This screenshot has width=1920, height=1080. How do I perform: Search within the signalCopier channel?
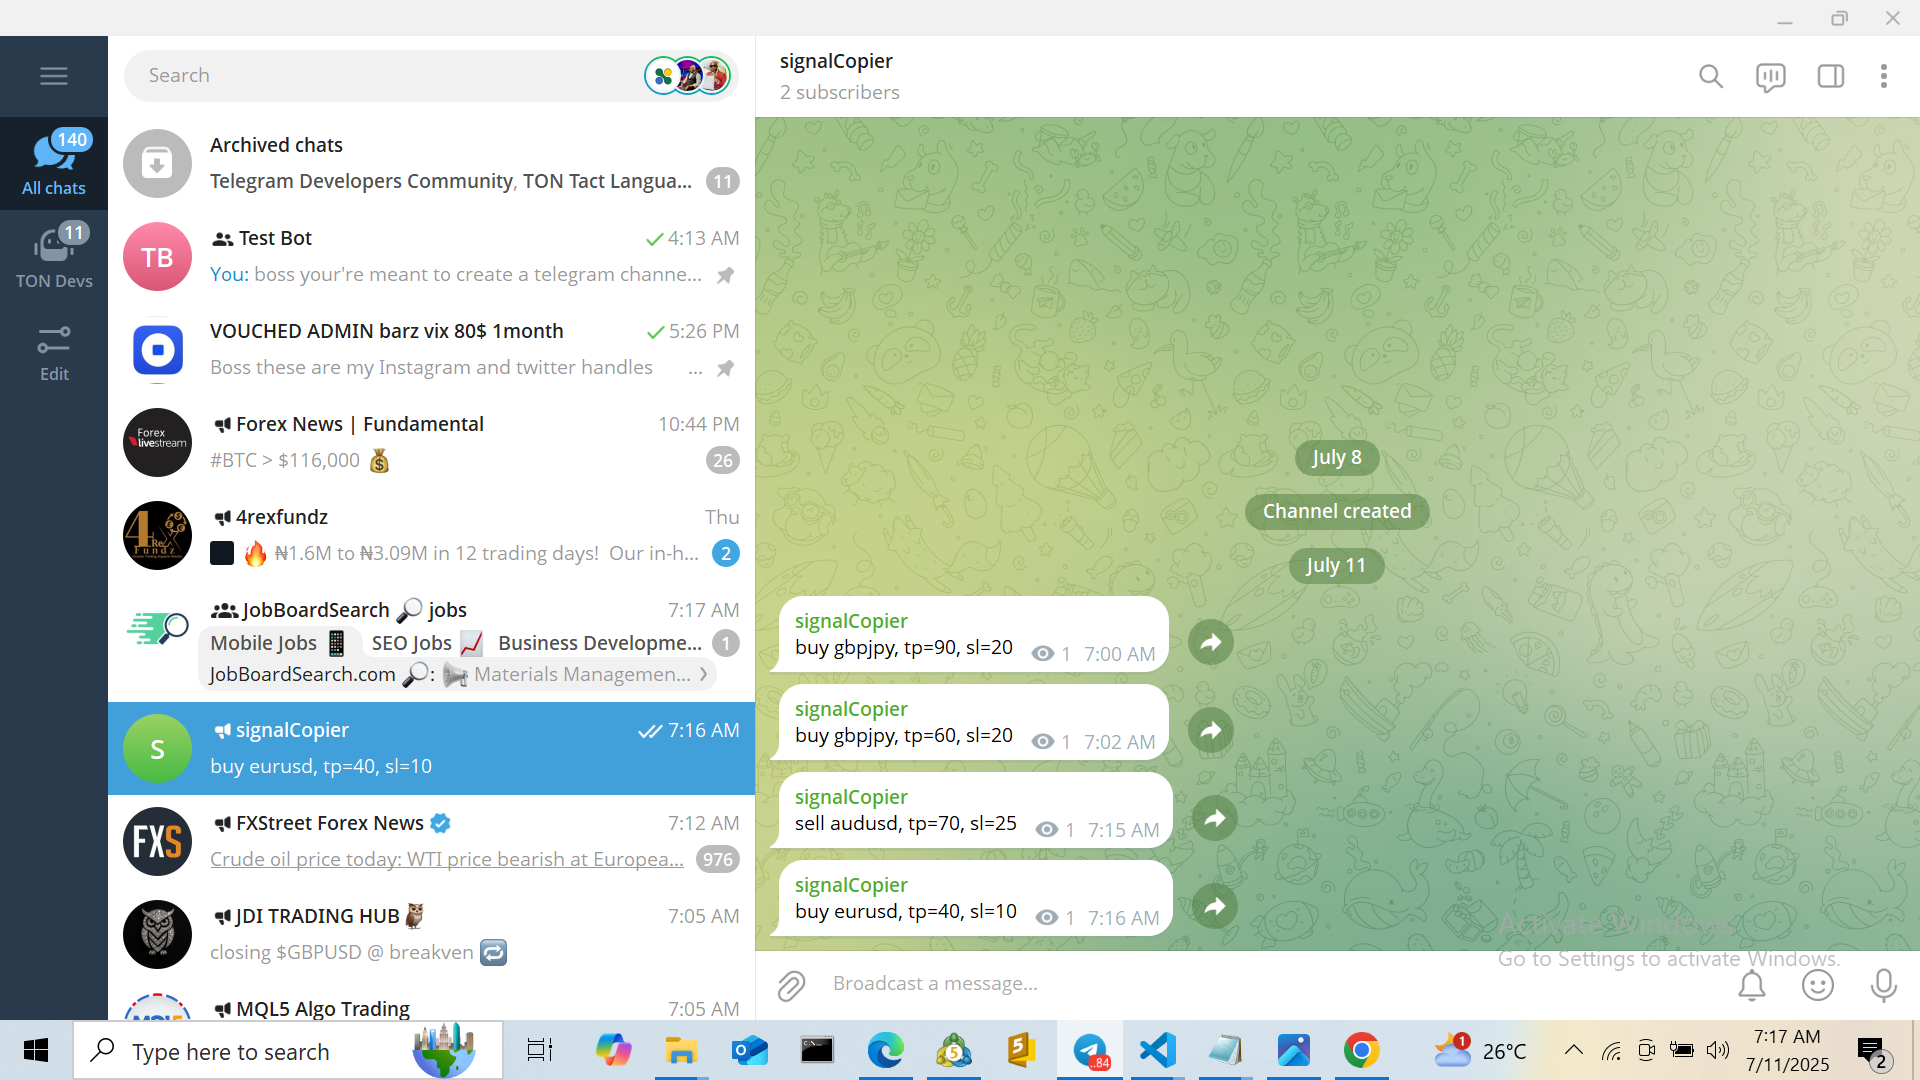(x=1711, y=76)
